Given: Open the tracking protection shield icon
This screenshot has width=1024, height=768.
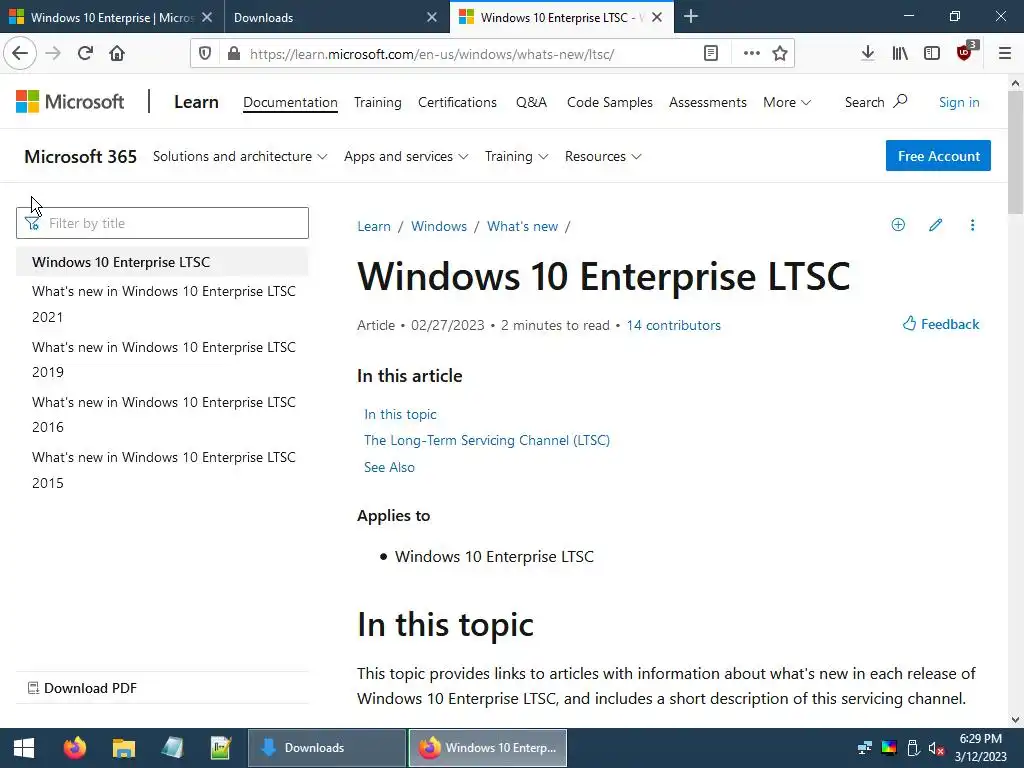Looking at the screenshot, I should click(205, 54).
